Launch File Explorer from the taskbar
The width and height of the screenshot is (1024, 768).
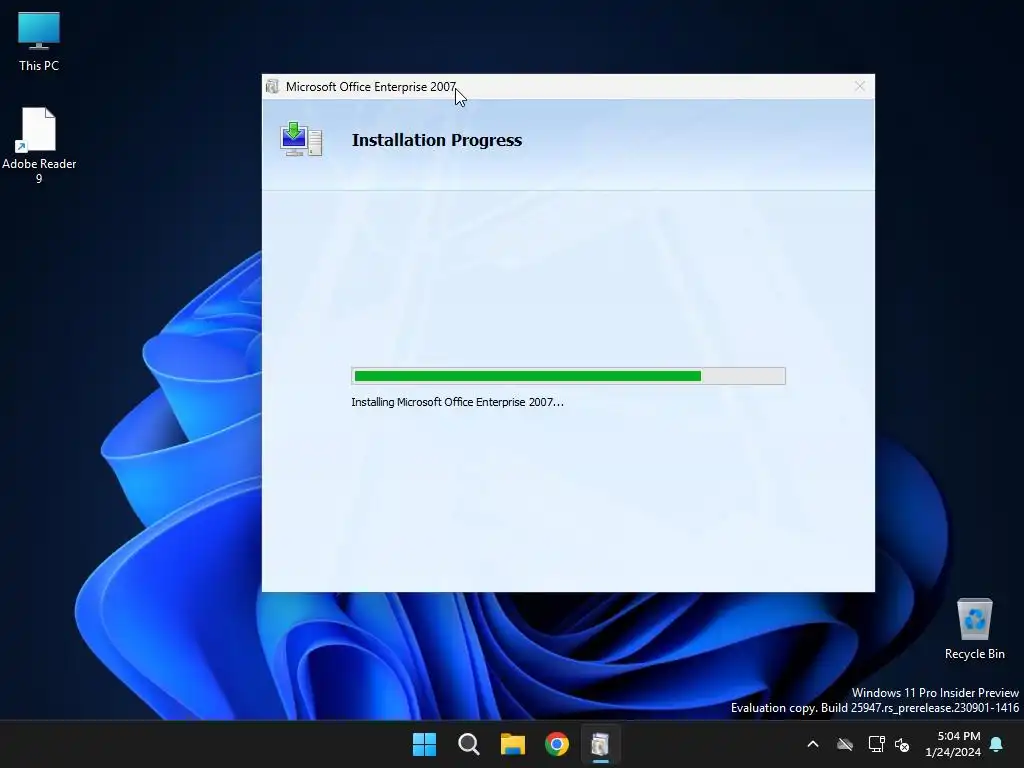coord(513,744)
